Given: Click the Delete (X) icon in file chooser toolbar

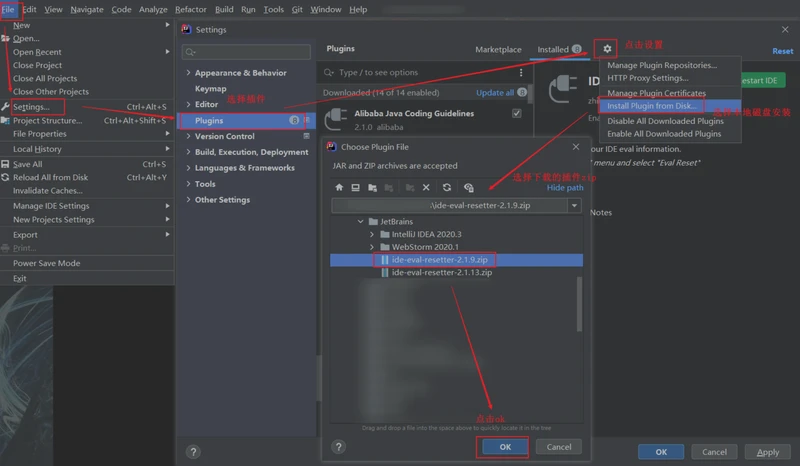Looking at the screenshot, I should pyautogui.click(x=426, y=187).
